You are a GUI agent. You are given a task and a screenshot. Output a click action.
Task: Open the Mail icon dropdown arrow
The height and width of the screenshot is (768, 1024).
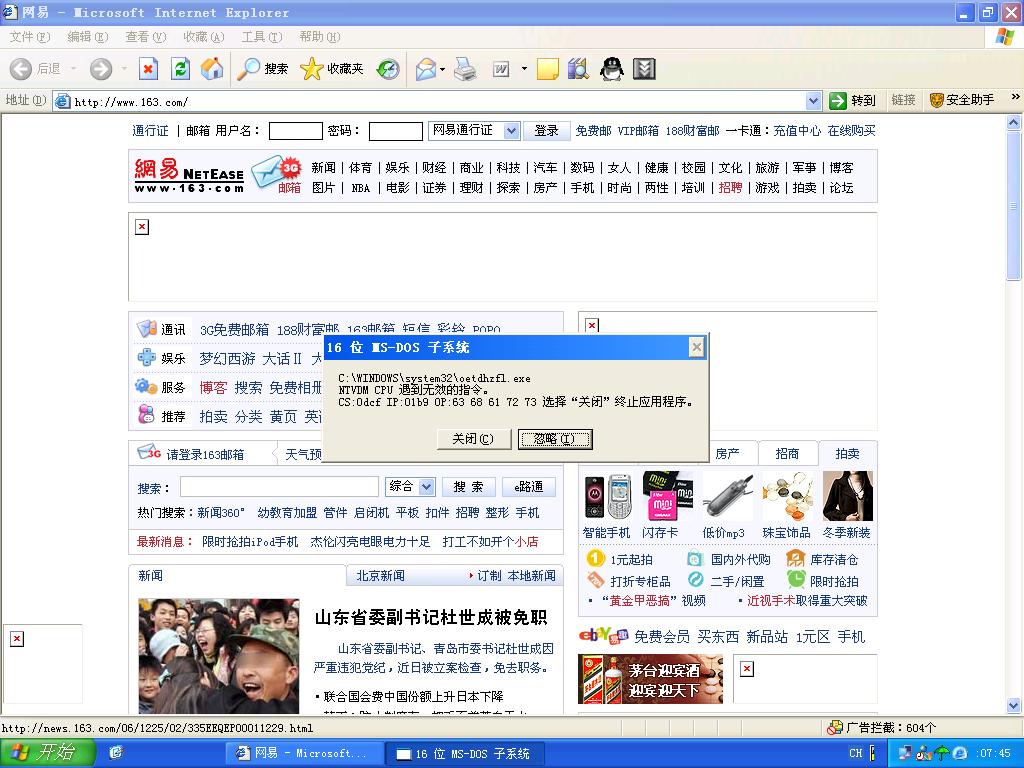tap(443, 69)
